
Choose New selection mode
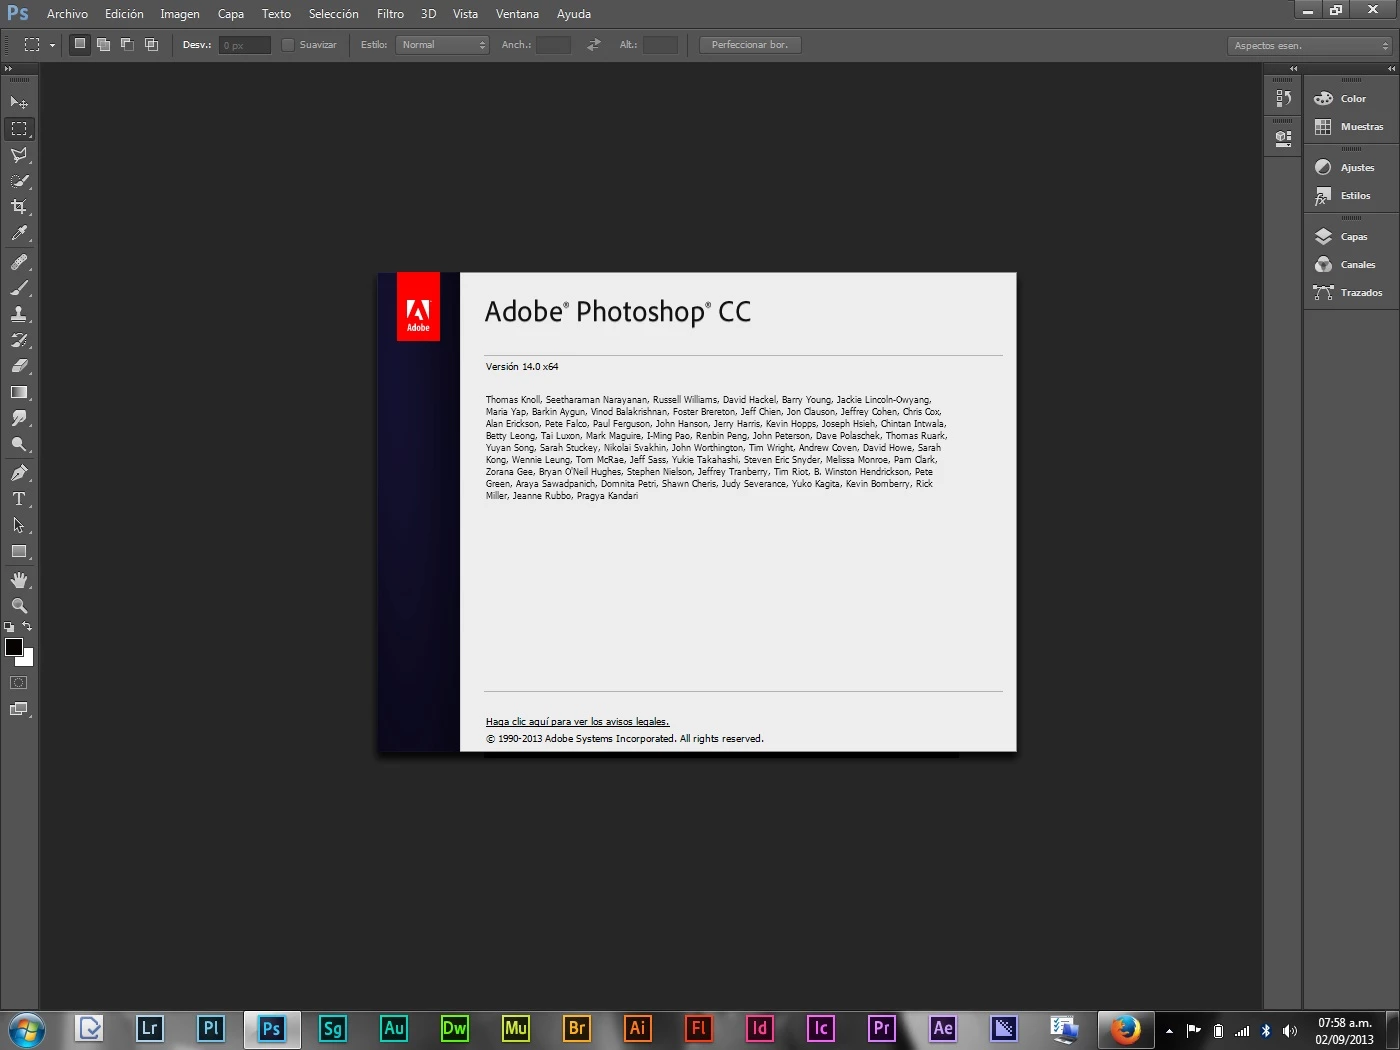click(x=80, y=44)
